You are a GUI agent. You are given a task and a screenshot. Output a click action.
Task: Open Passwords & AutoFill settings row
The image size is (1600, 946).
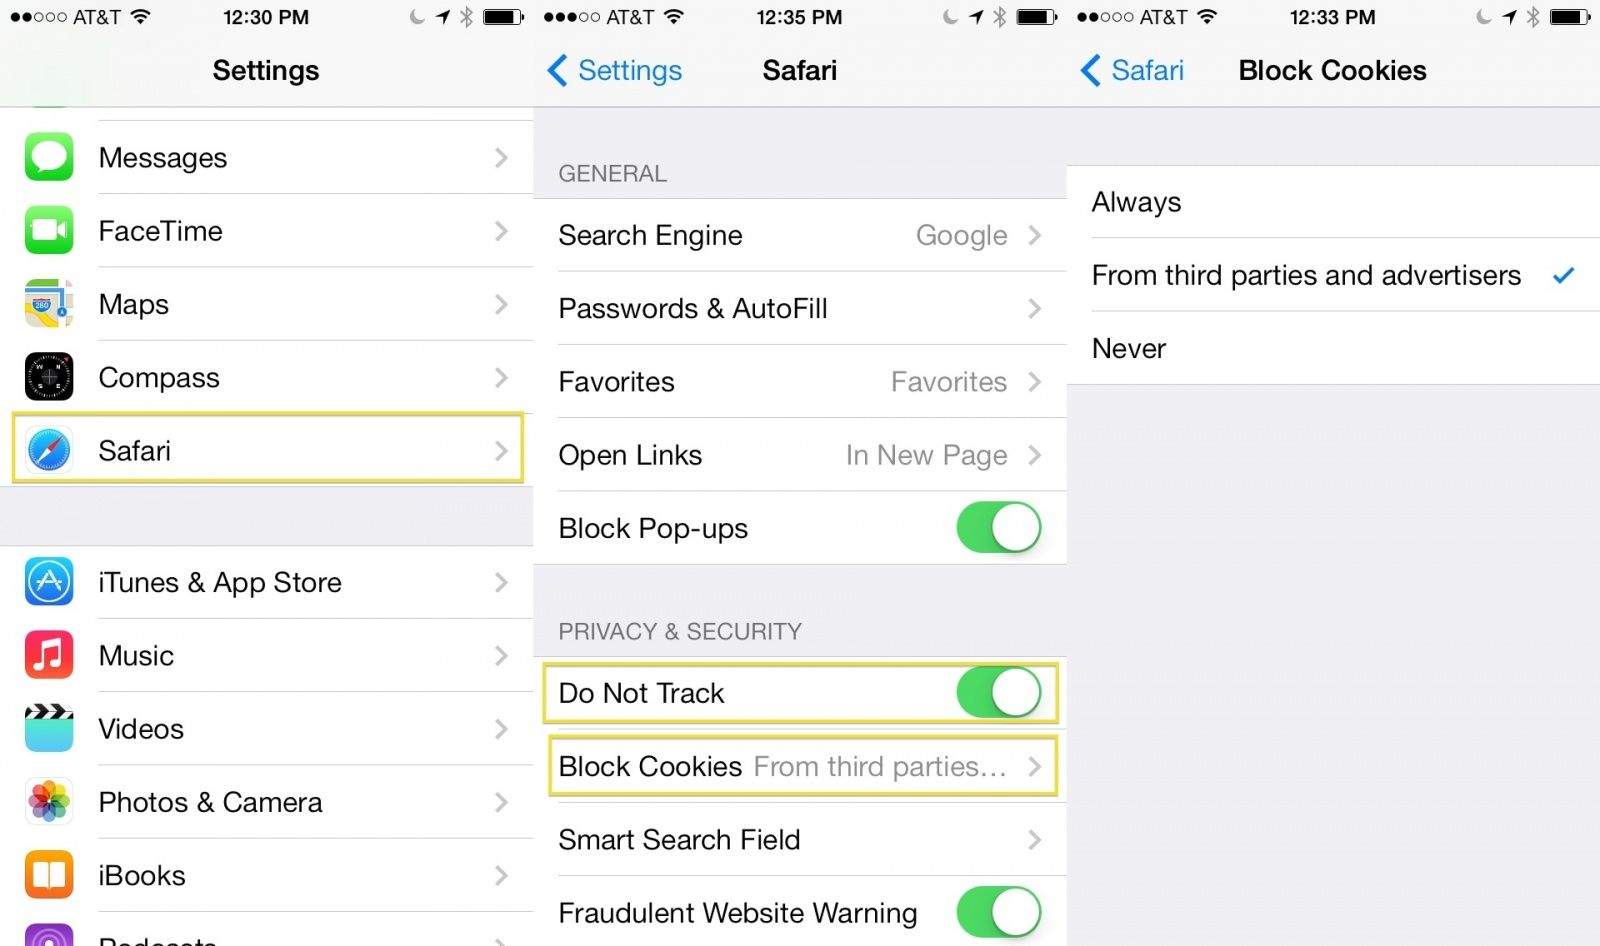[800, 308]
